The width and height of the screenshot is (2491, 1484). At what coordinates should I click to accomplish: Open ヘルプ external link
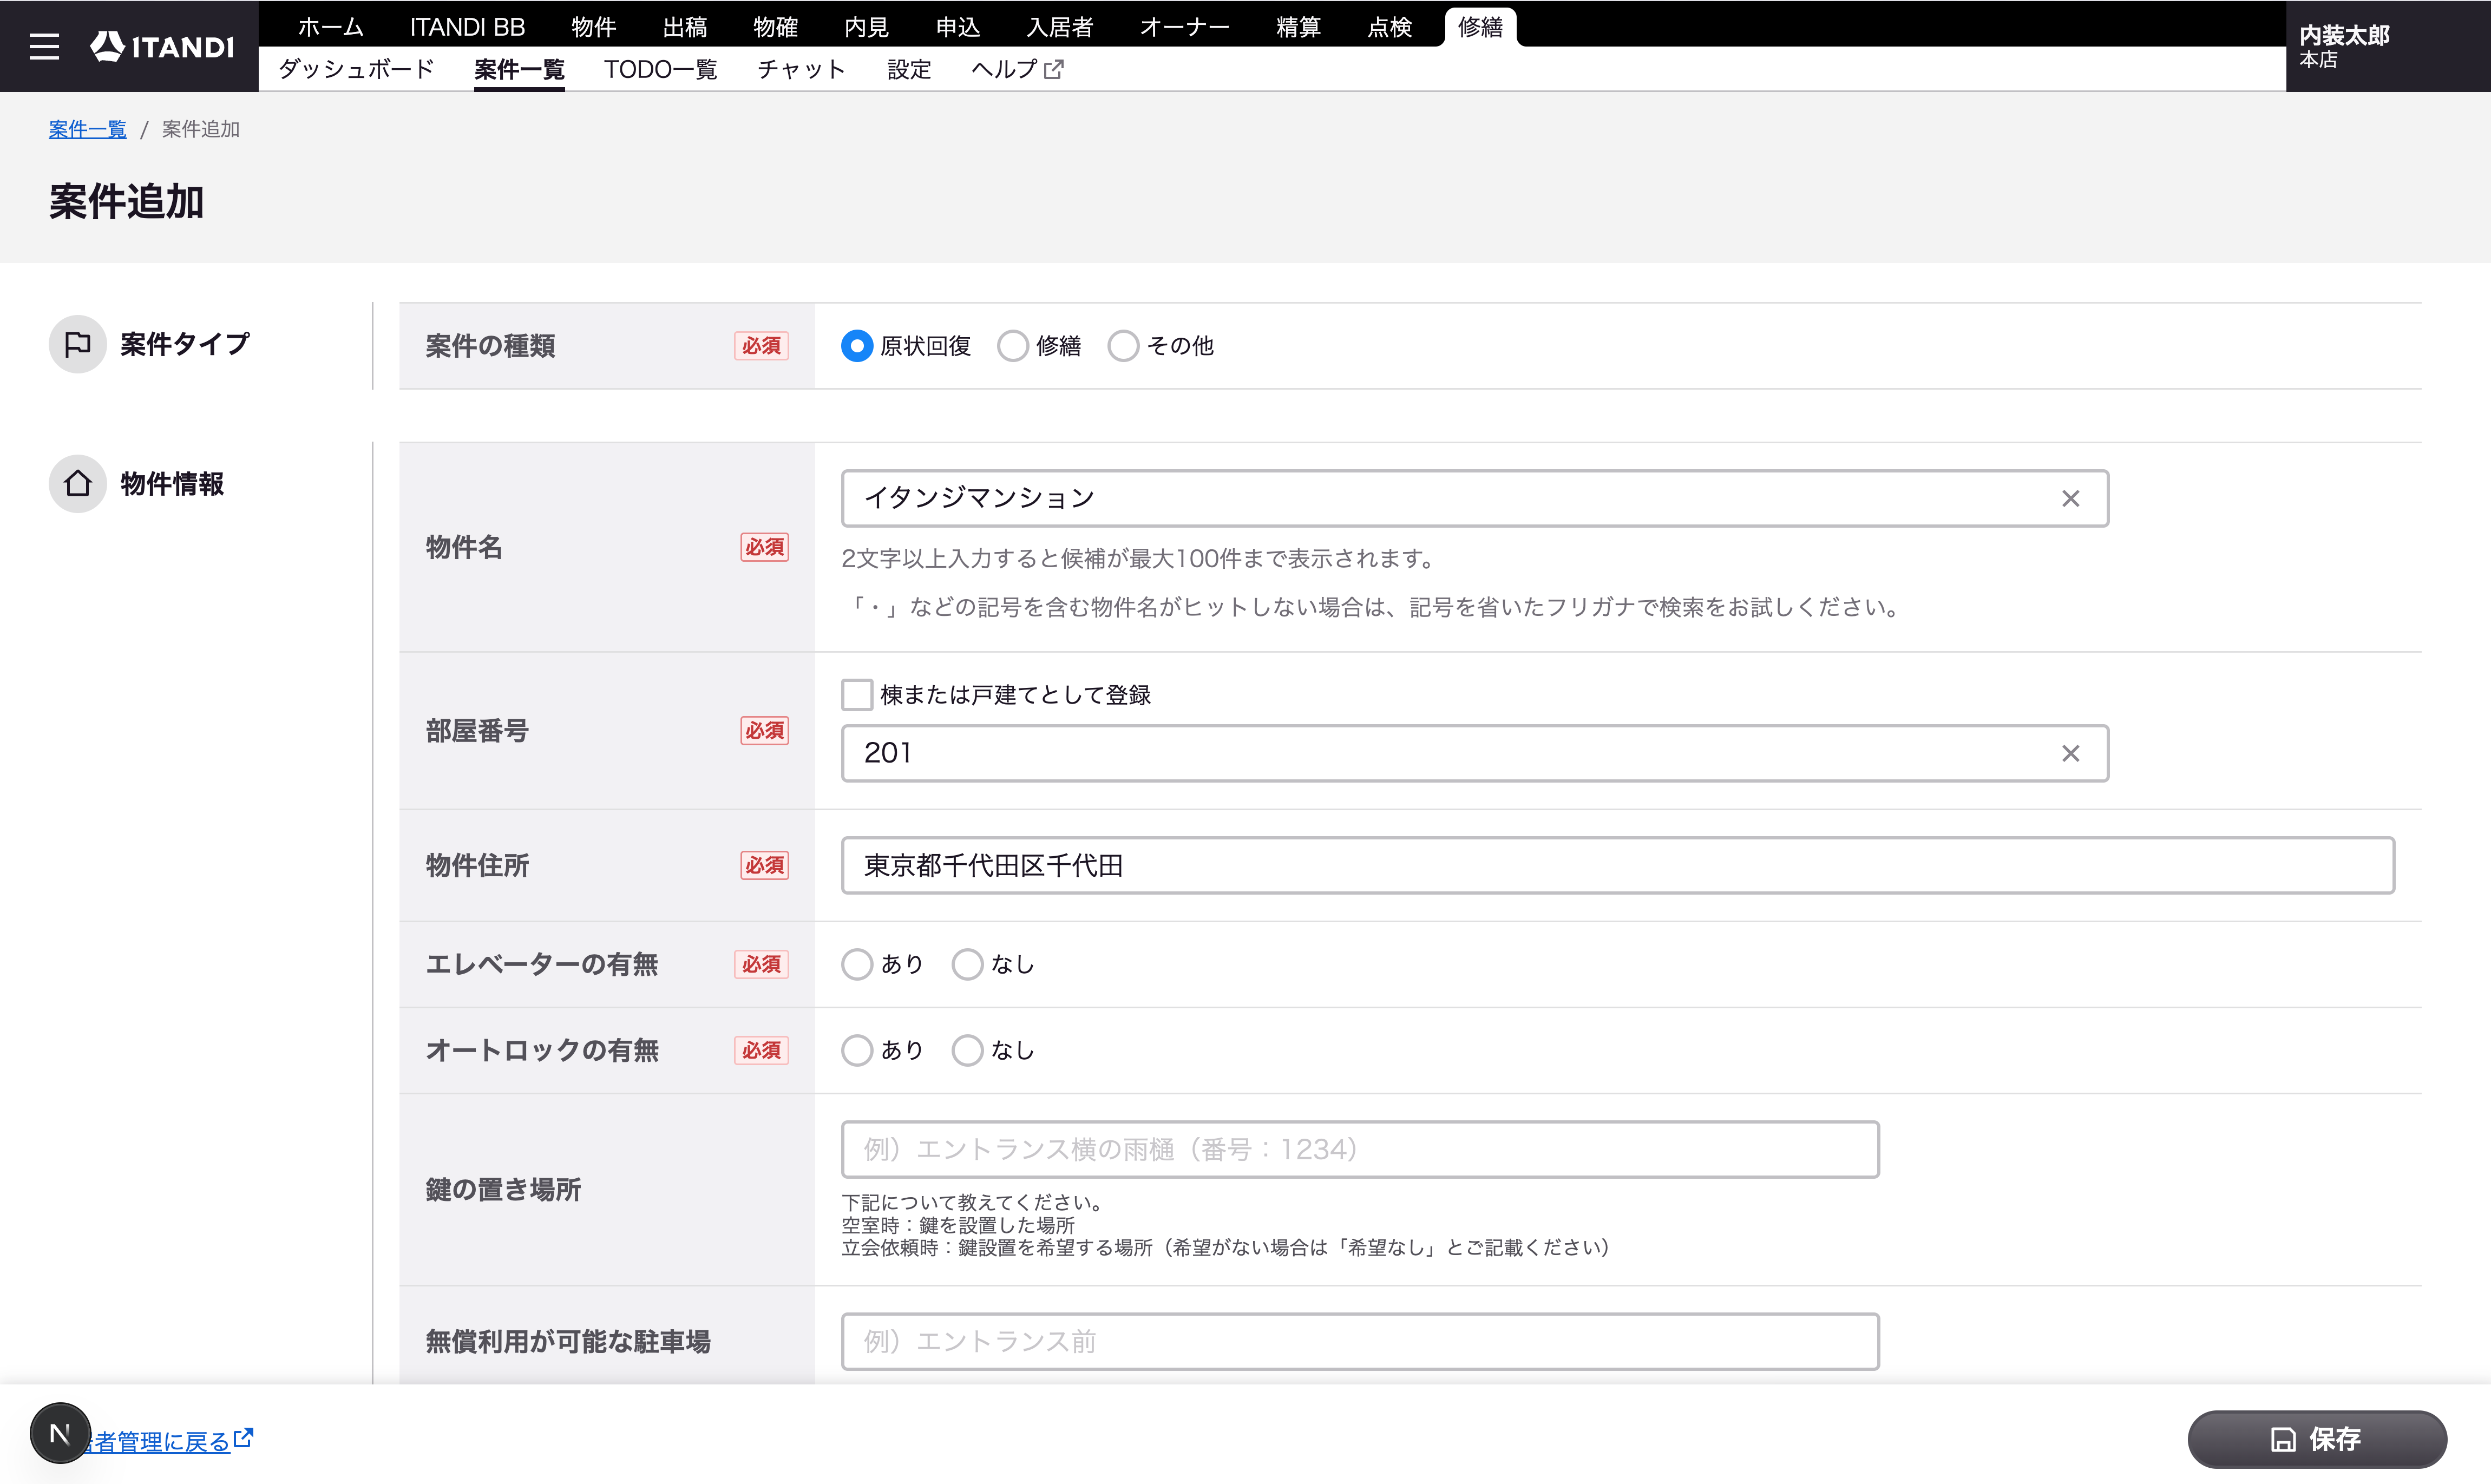(x=1017, y=69)
